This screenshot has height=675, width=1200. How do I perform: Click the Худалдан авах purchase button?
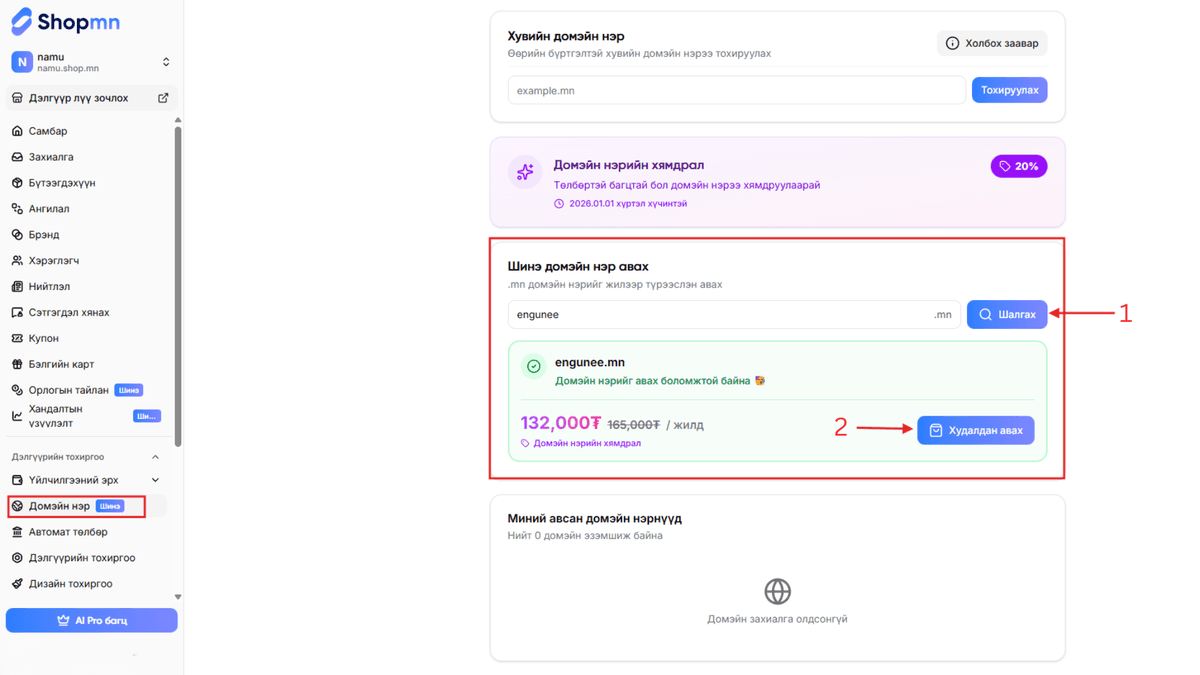(975, 430)
